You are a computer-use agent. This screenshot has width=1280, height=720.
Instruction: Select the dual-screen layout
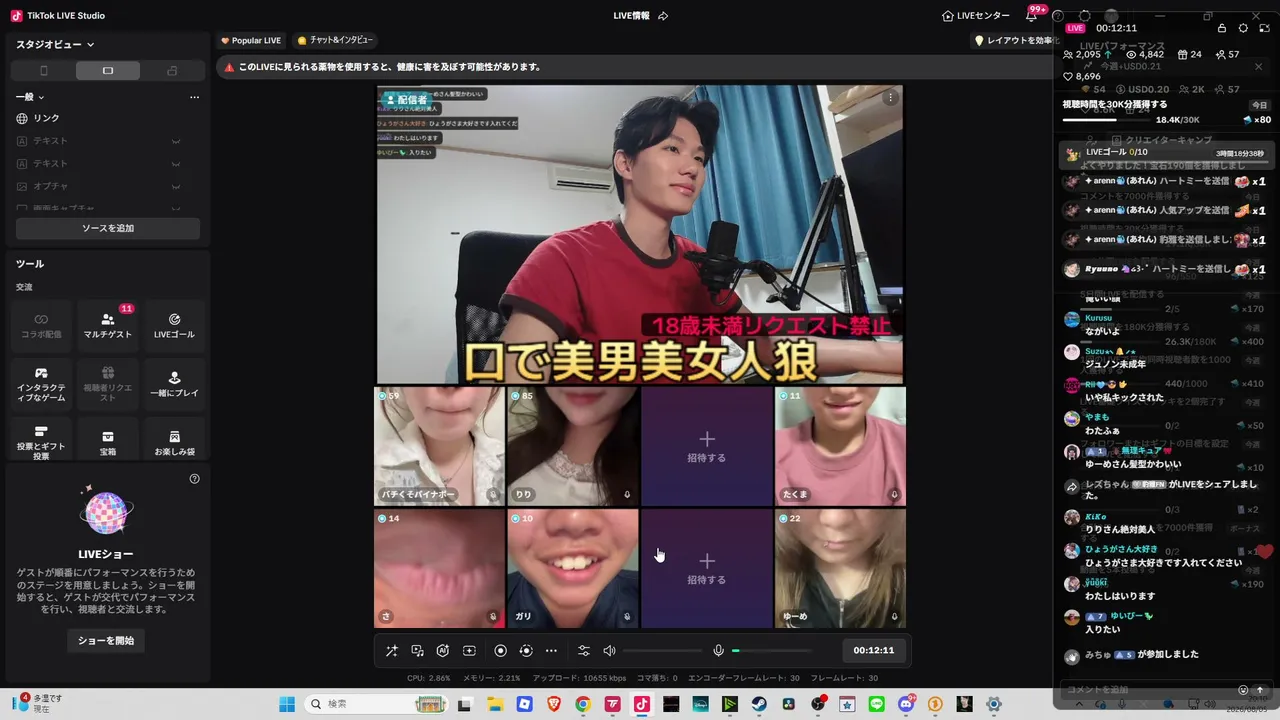click(172, 71)
